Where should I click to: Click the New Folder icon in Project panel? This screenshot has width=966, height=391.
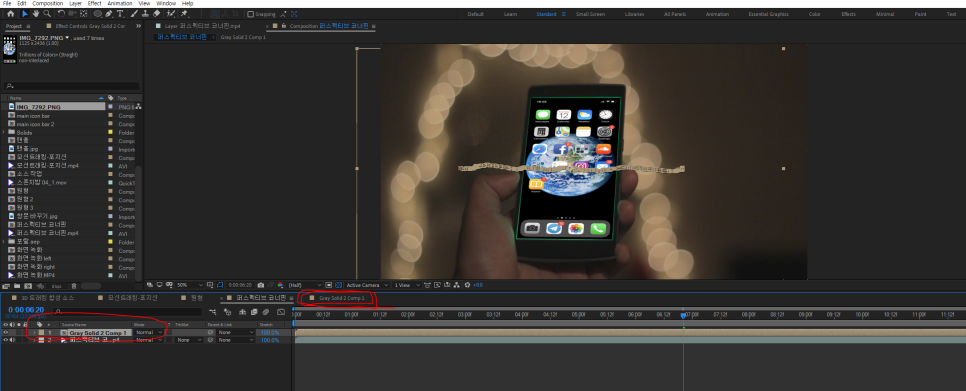click(17, 286)
